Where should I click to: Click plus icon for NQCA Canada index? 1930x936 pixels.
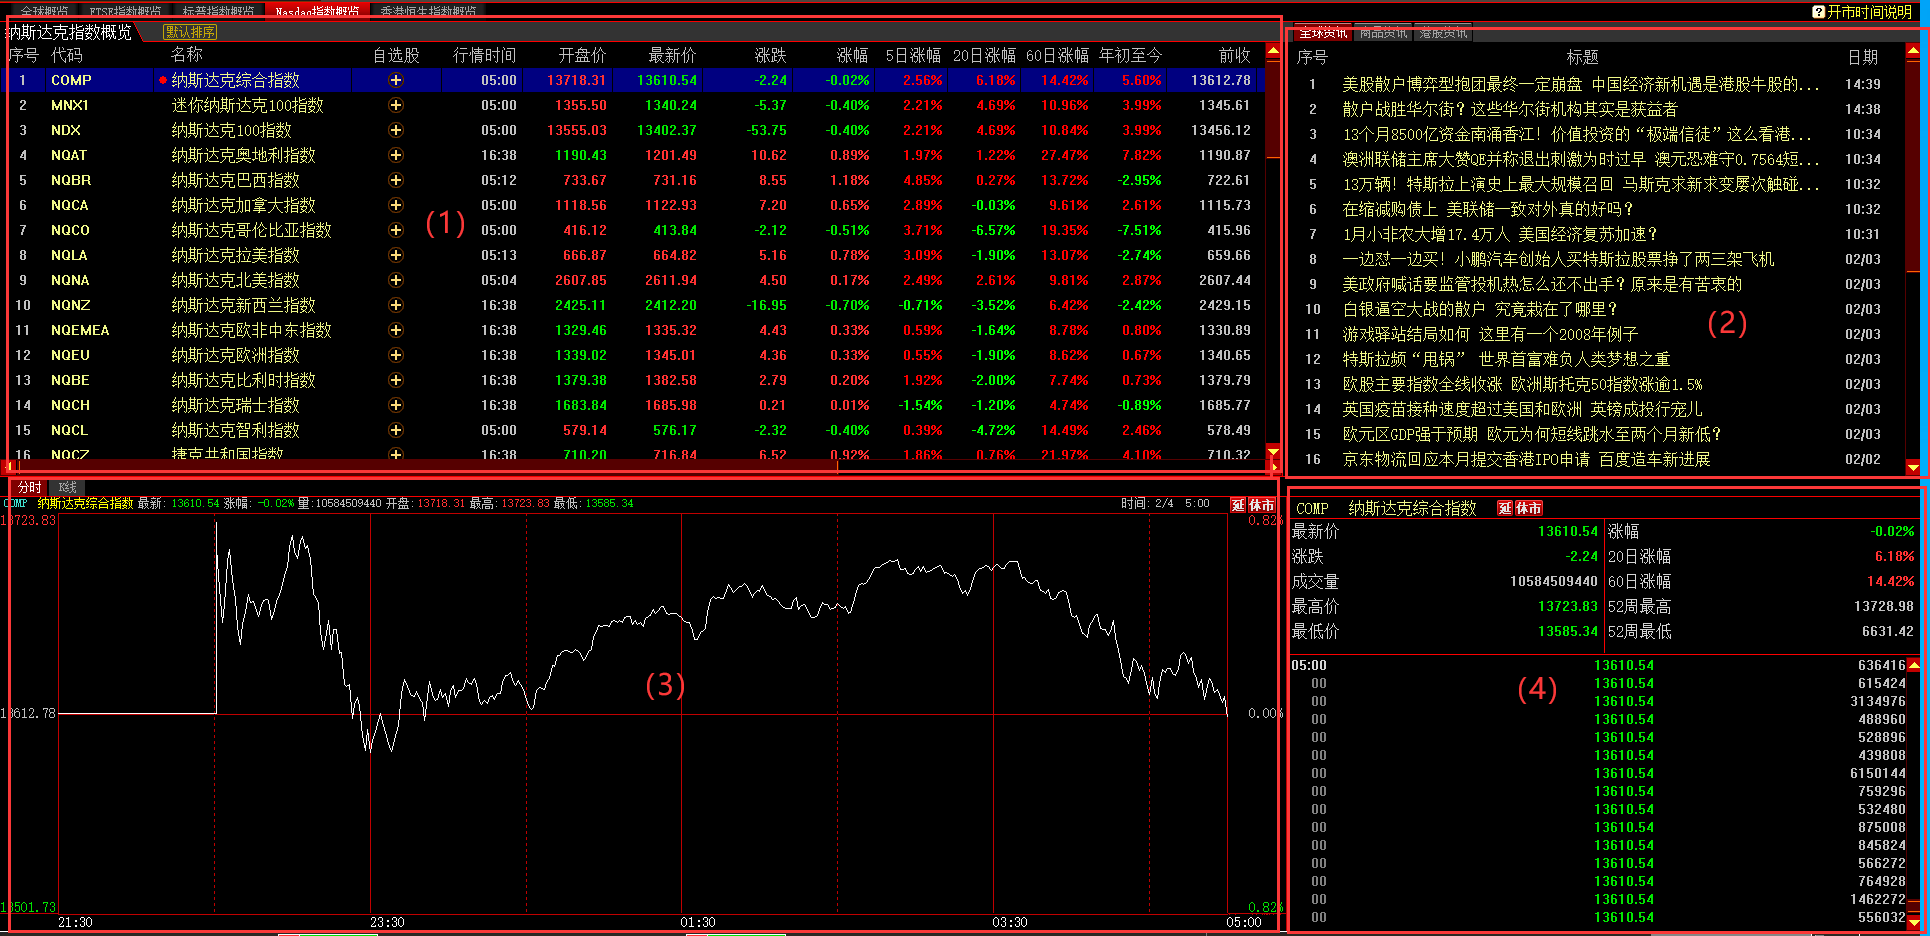coord(396,205)
